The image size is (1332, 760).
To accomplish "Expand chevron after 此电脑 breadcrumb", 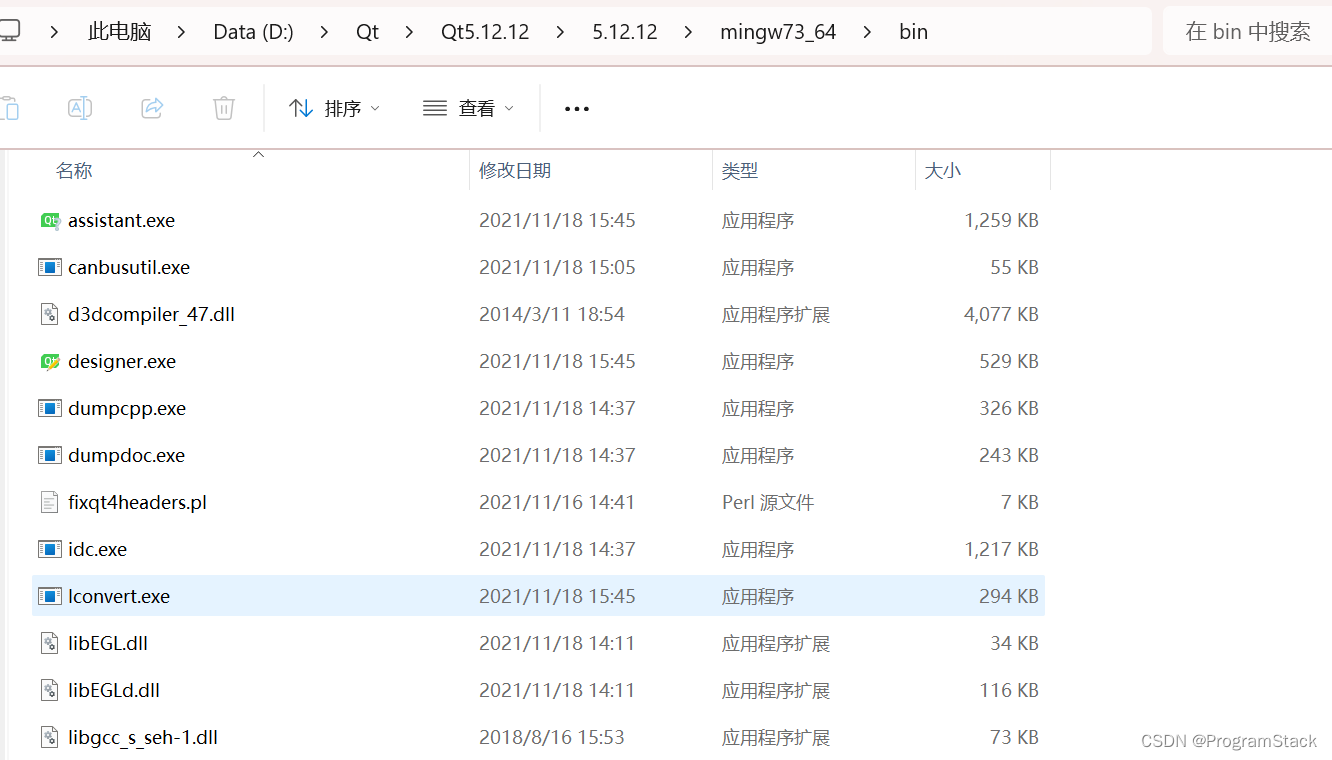I will tap(181, 32).
